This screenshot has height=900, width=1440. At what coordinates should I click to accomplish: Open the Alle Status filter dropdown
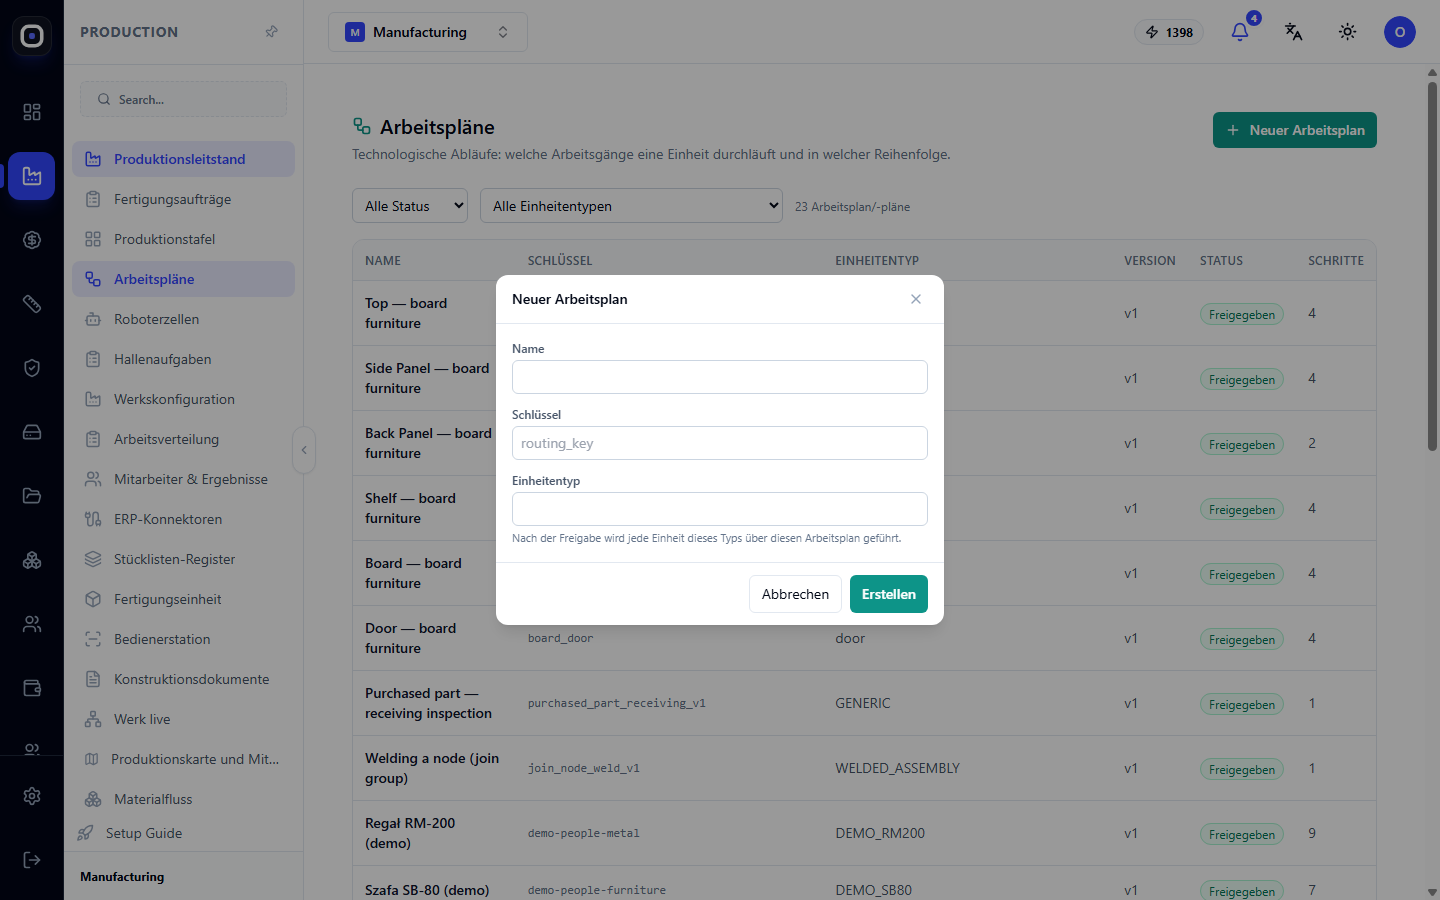[x=410, y=206]
